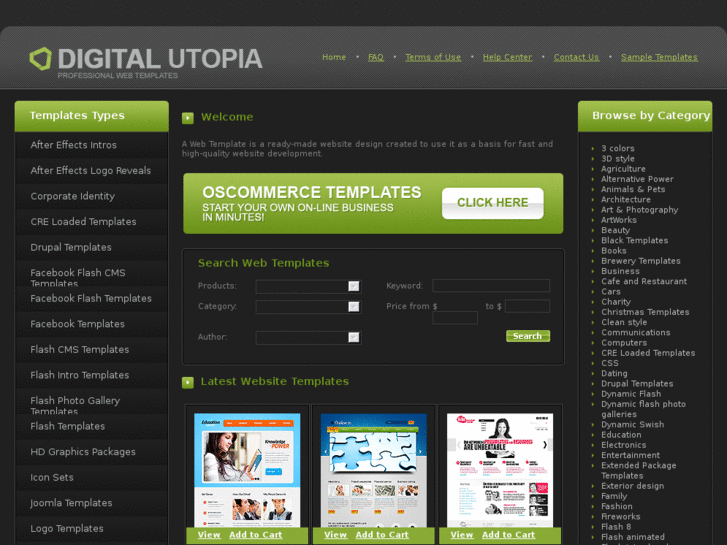Screen dimensions: 727x545
Task: Open Flash Templates type
Action: 67,426
